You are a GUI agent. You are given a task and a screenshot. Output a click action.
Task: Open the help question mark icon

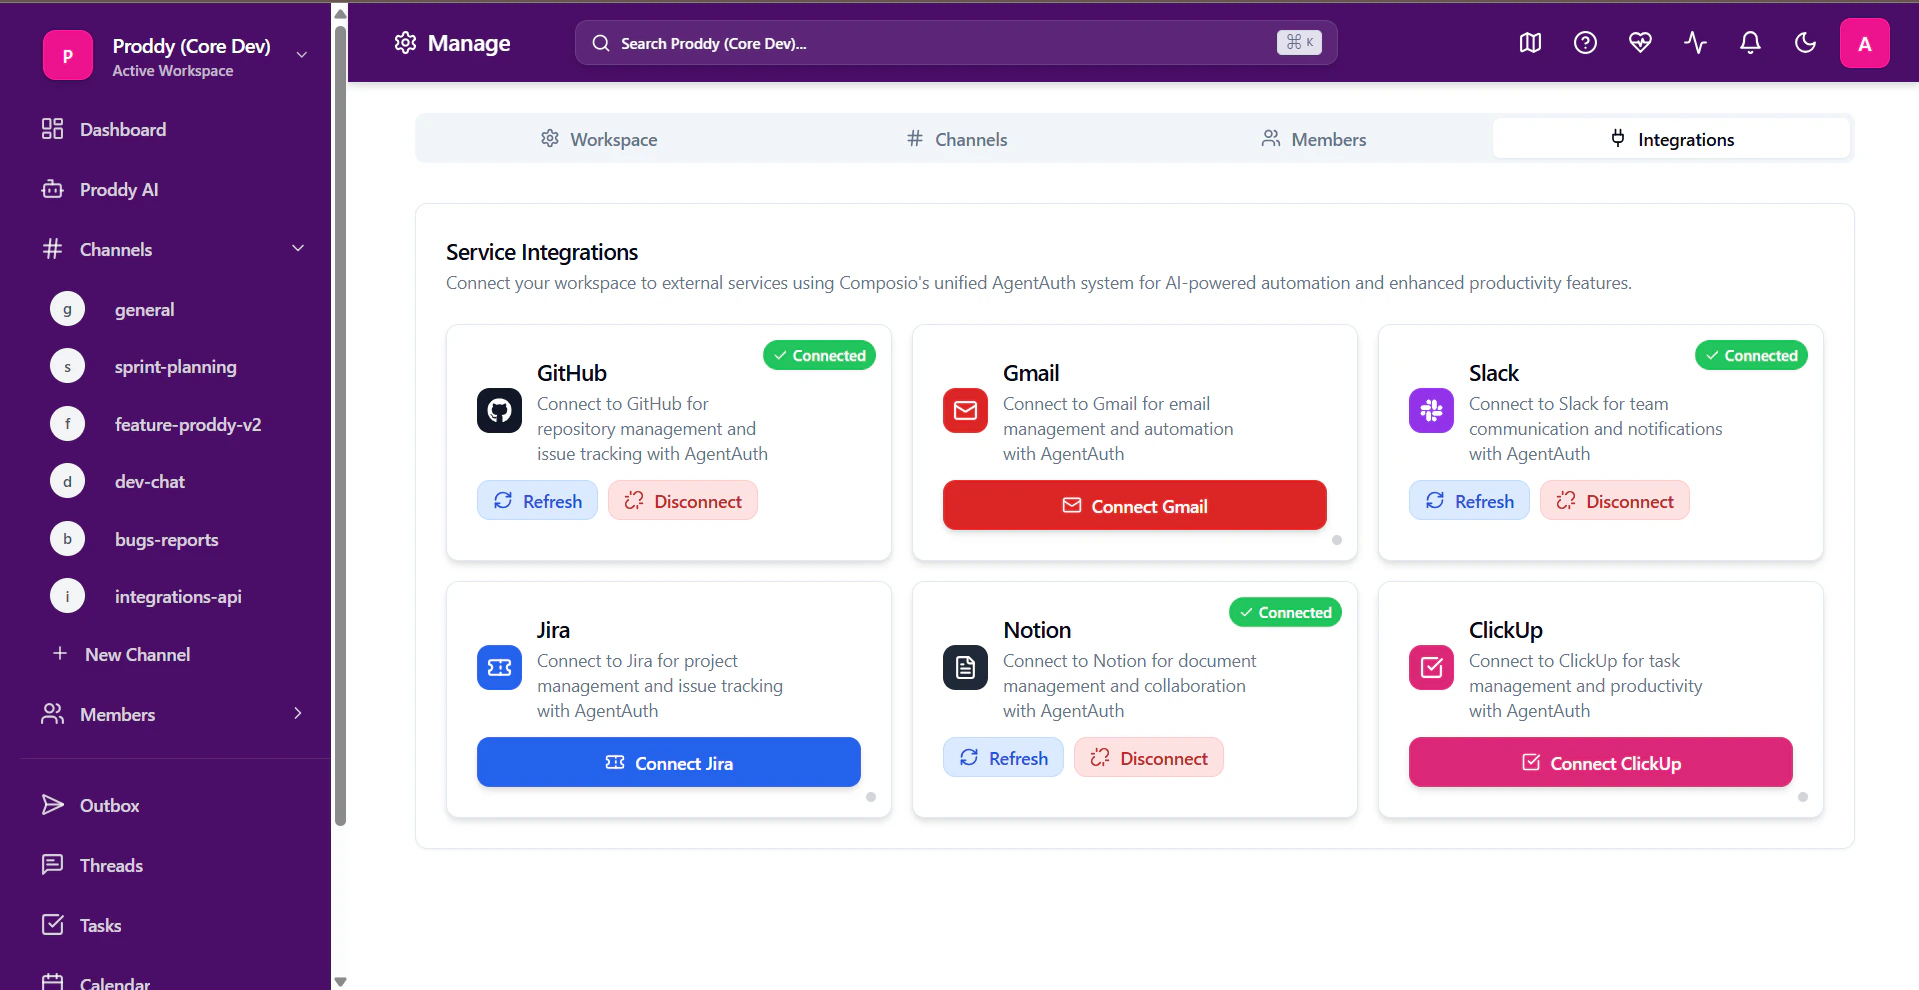click(x=1585, y=43)
